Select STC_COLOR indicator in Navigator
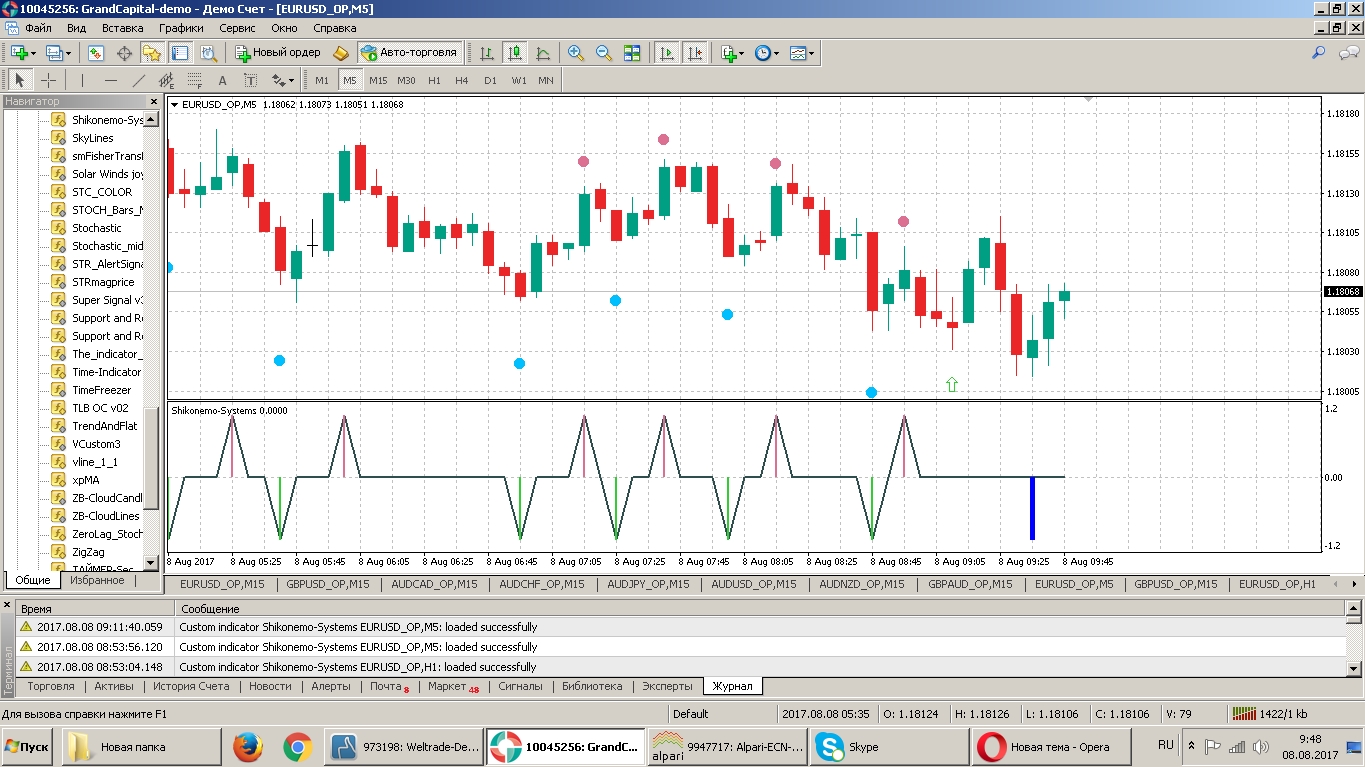 (x=102, y=192)
